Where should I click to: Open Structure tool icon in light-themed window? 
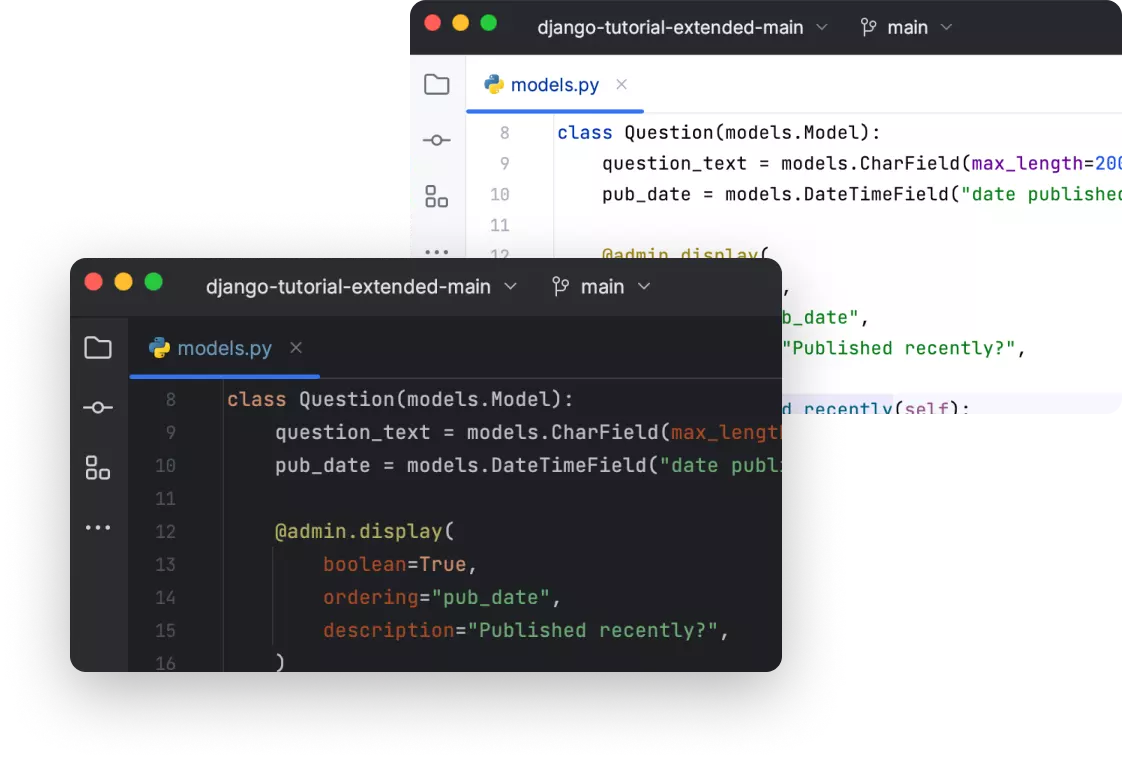[437, 196]
